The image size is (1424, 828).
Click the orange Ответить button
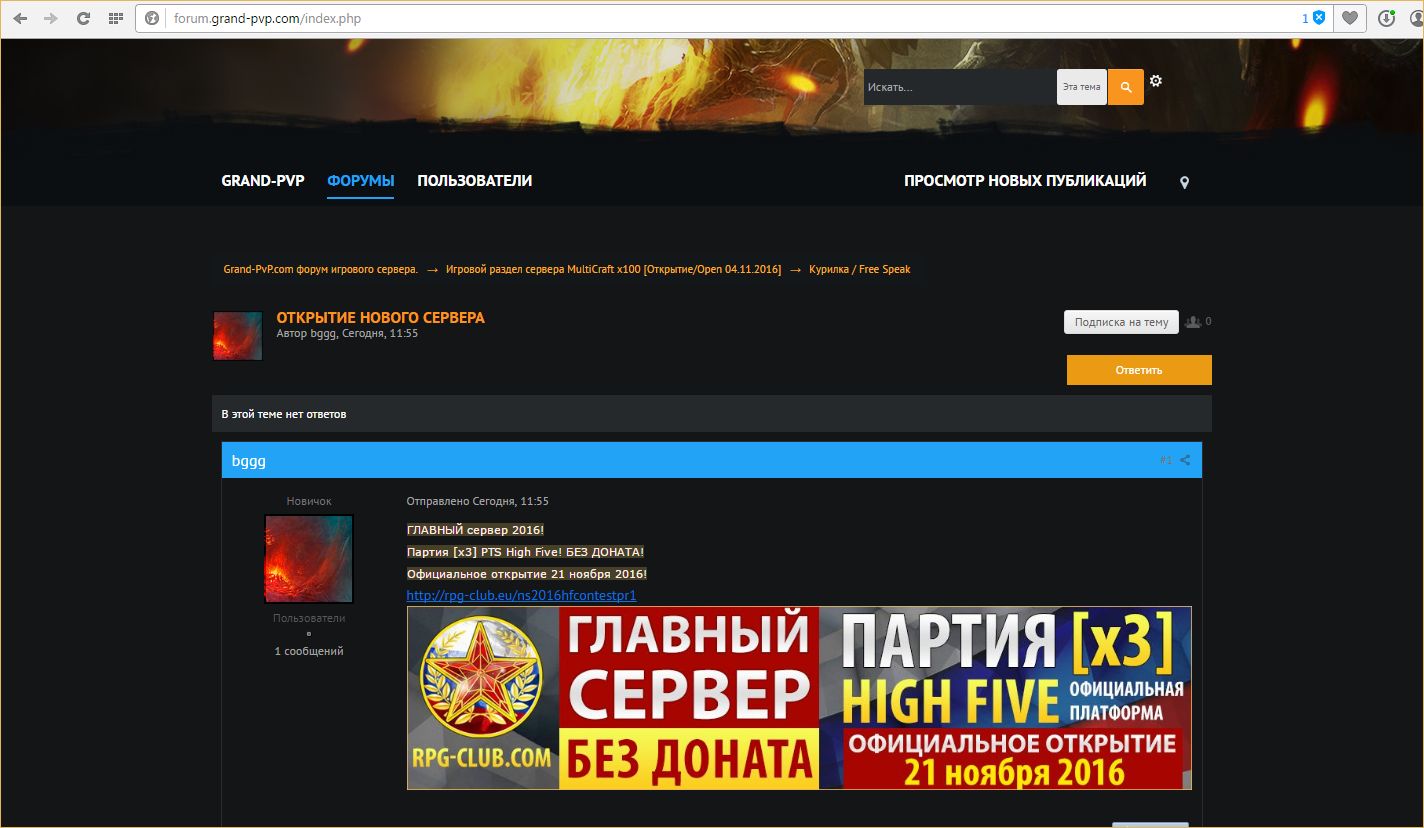coord(1139,370)
